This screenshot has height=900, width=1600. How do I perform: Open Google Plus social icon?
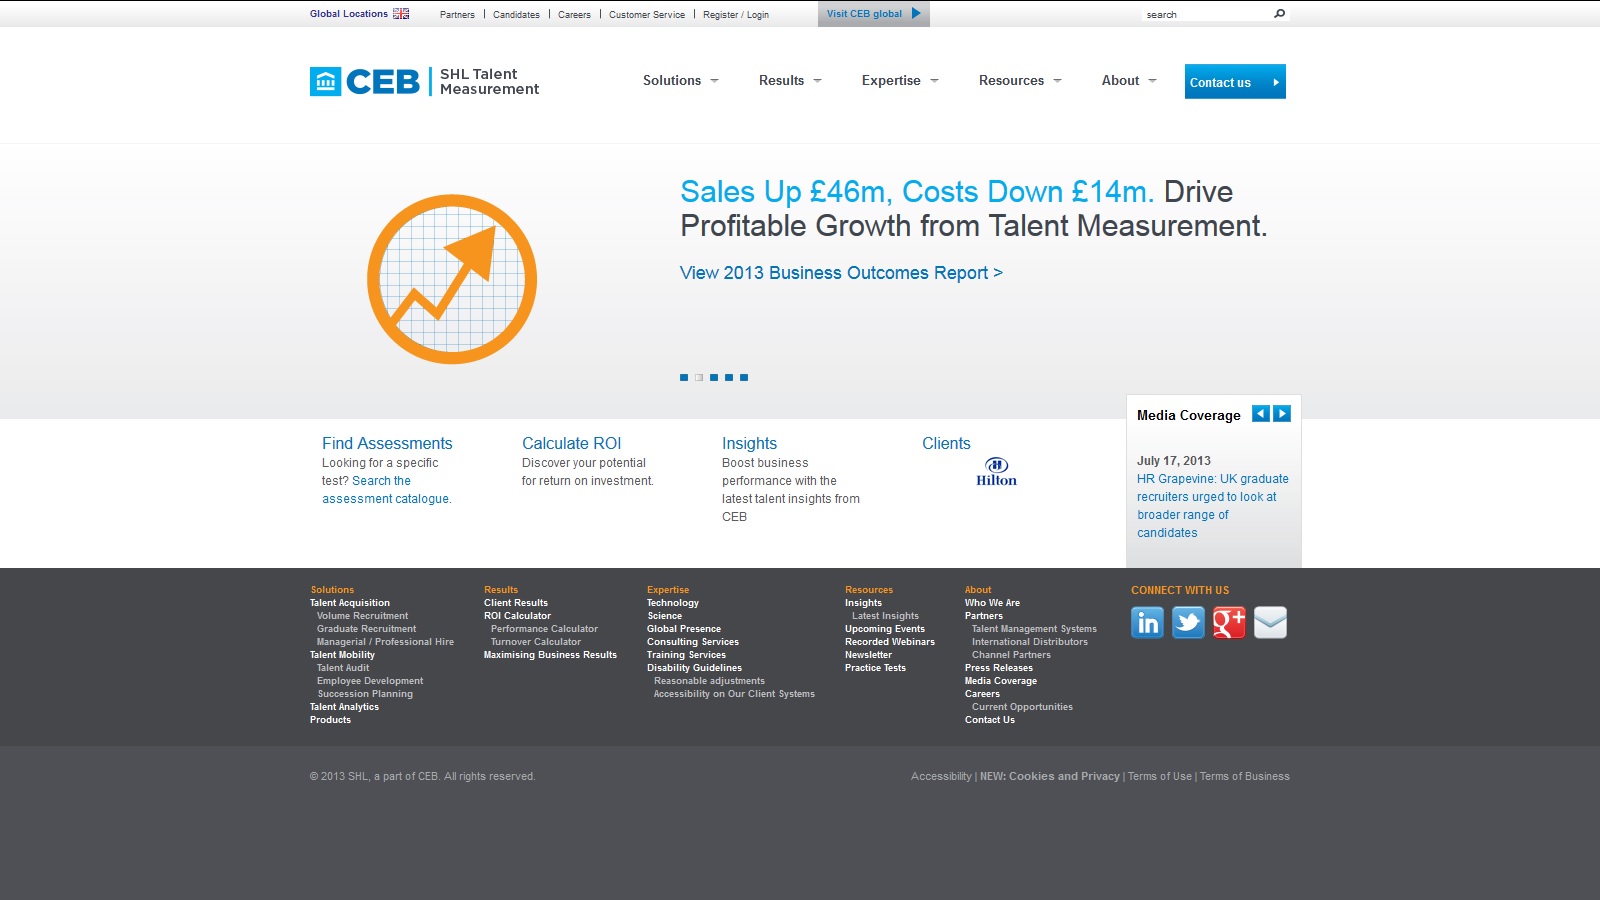[1229, 622]
